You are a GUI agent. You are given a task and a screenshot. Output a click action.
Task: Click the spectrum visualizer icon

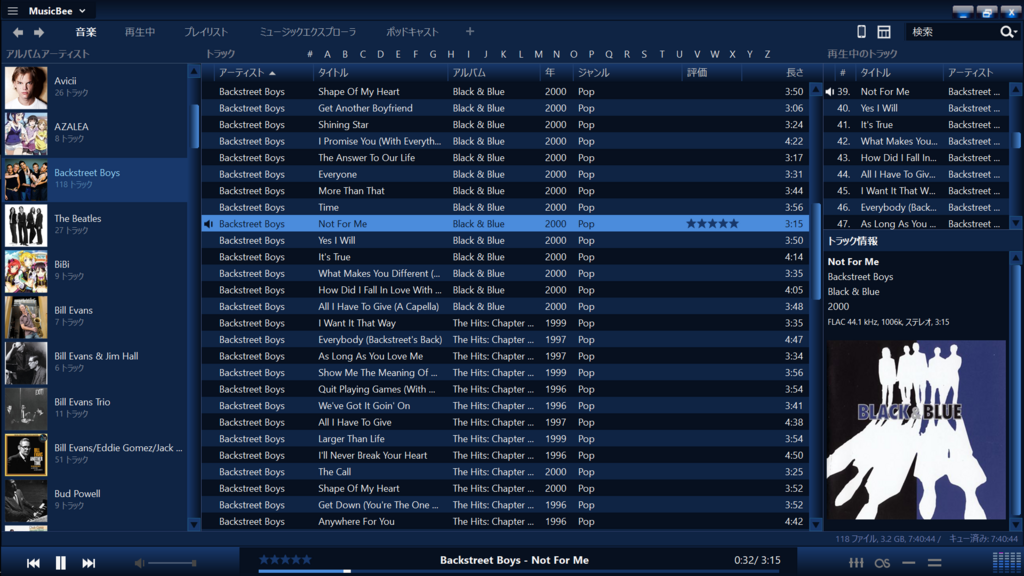coord(1006,562)
